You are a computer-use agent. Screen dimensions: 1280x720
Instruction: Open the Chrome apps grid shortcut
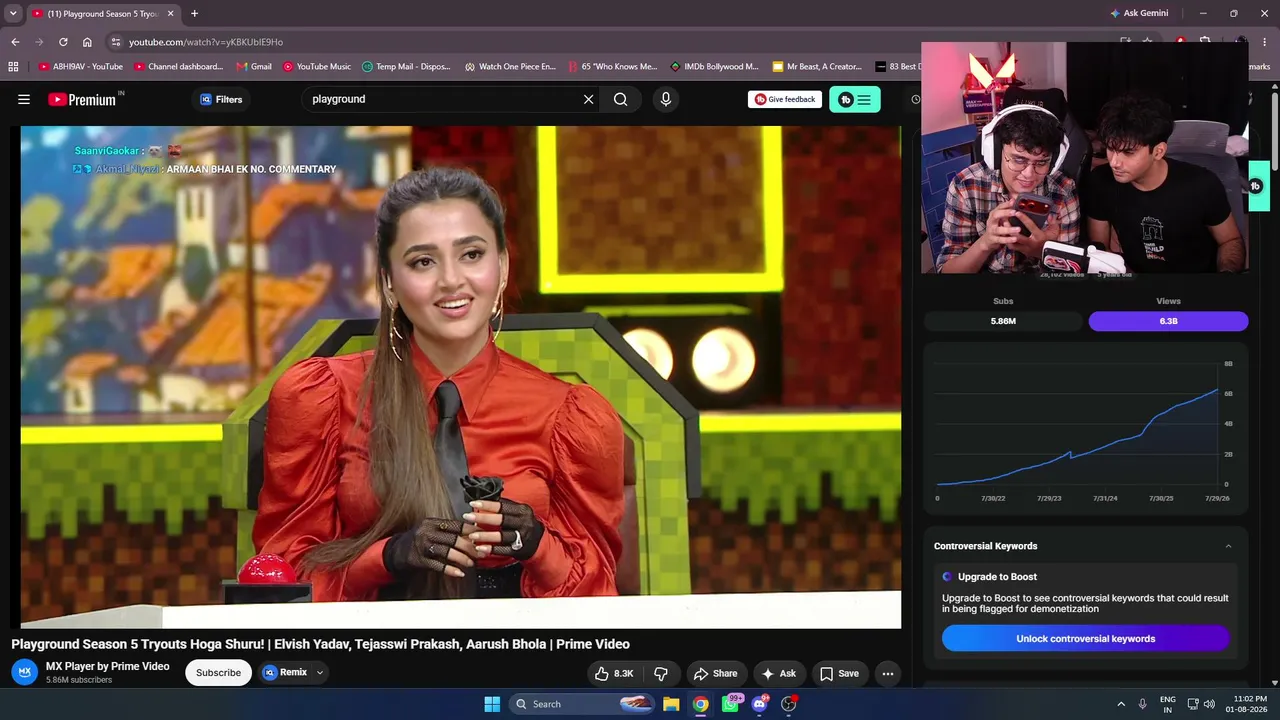coord(13,67)
